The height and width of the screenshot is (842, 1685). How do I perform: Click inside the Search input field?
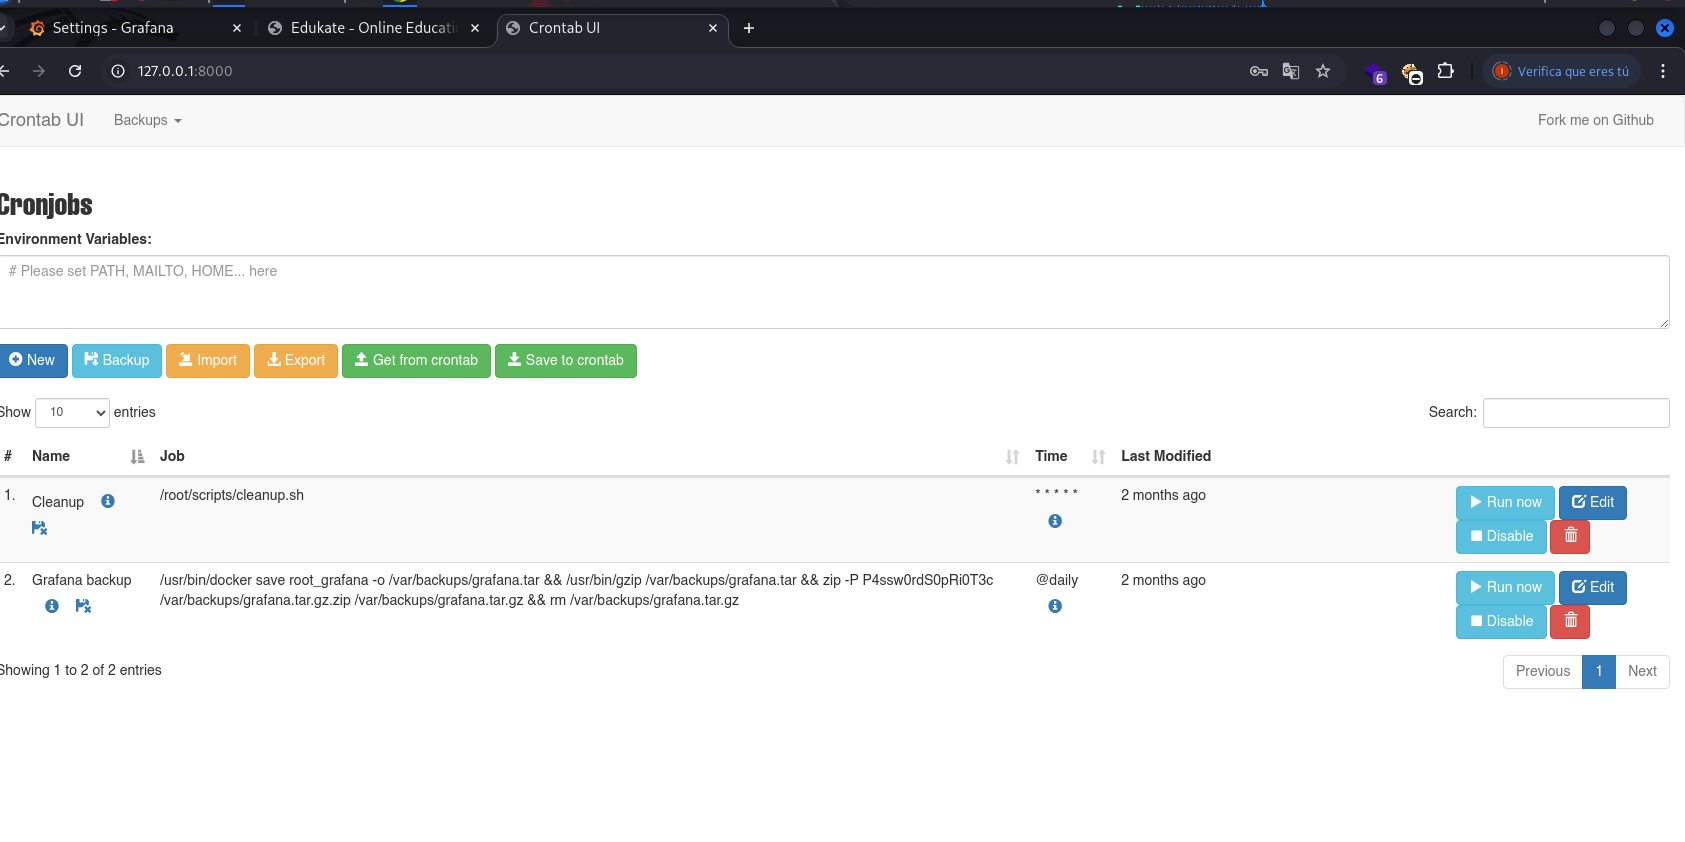click(x=1576, y=412)
